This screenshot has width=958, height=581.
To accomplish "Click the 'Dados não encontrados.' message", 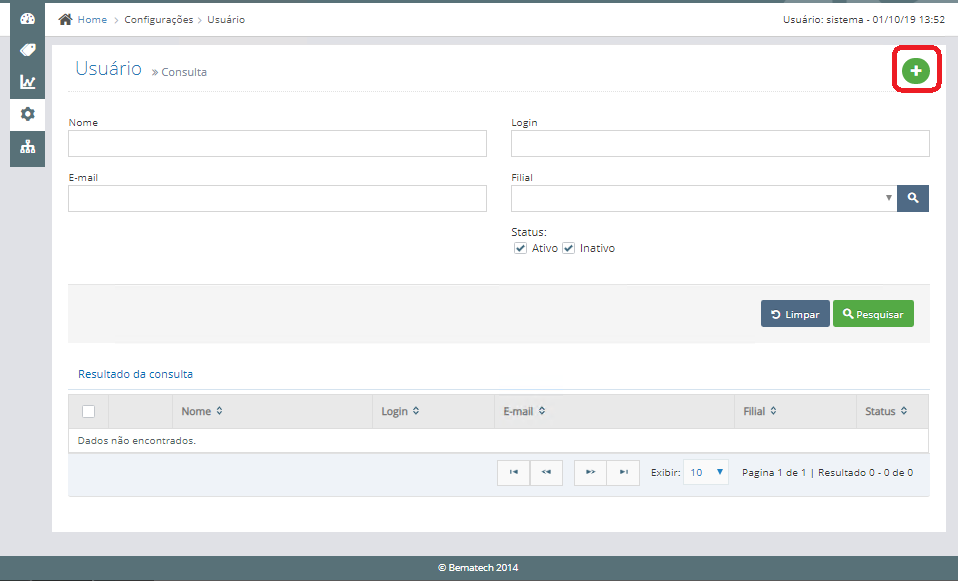I will coord(137,440).
